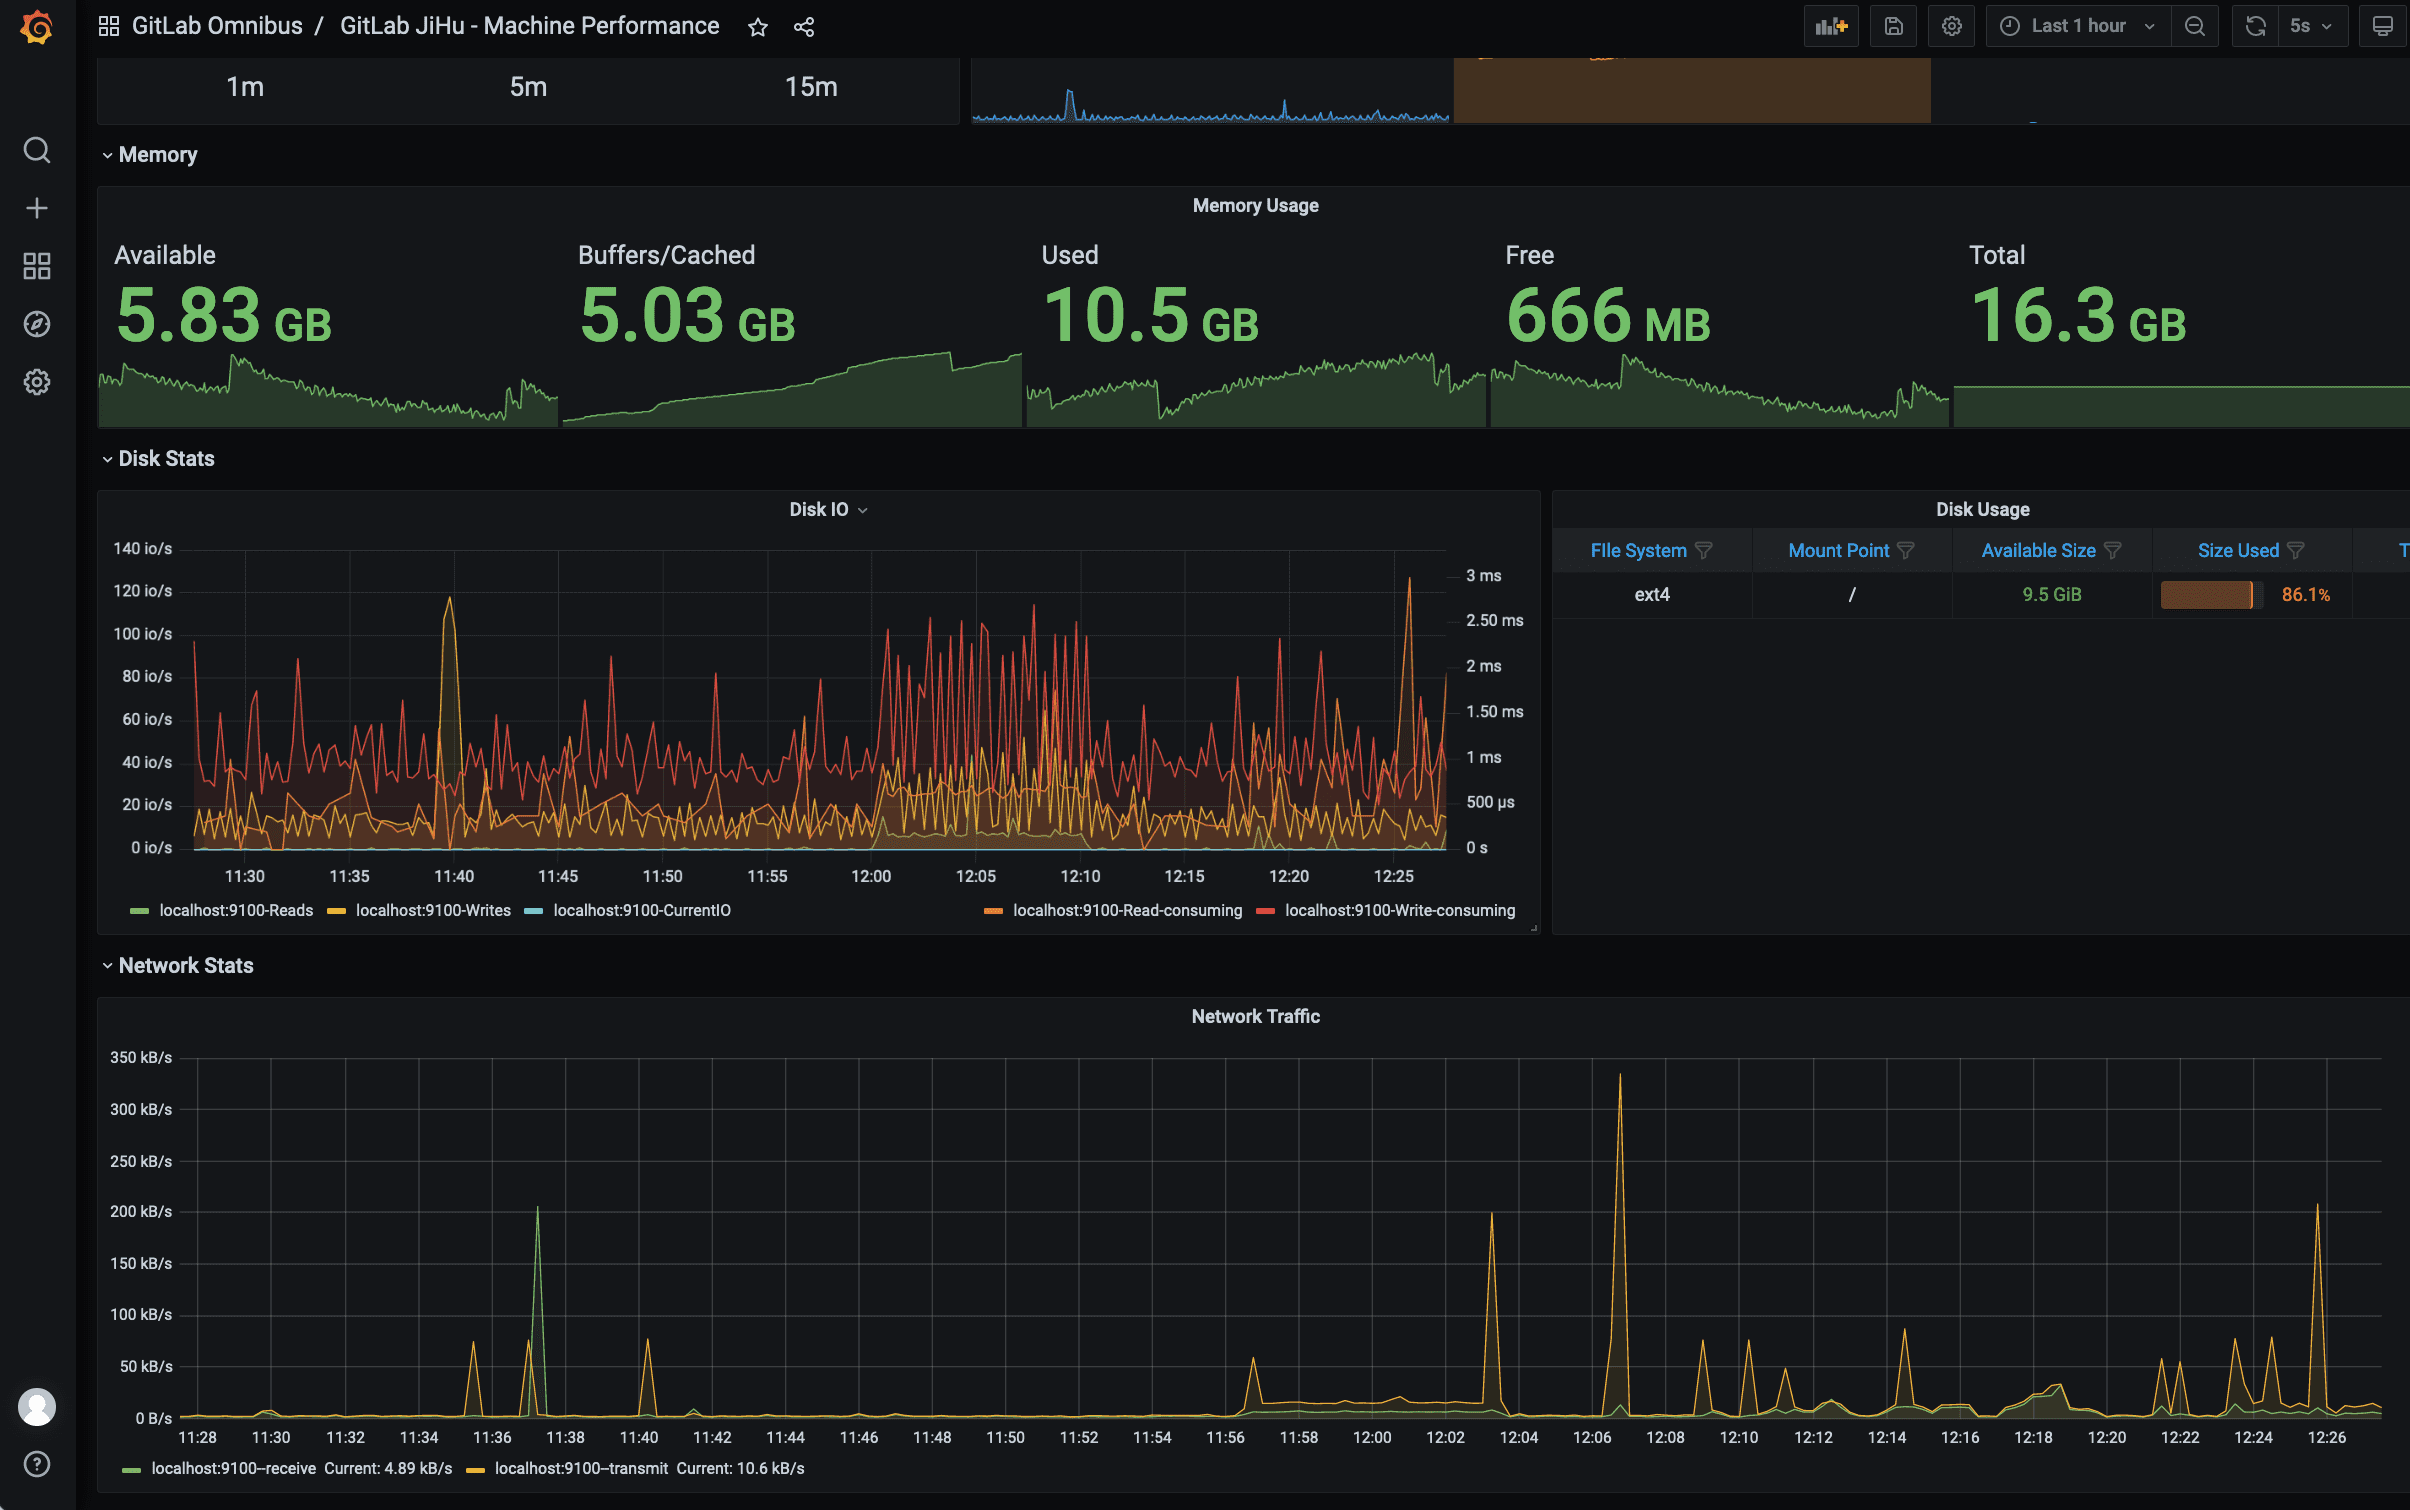Viewport: 2410px width, 1510px height.
Task: Open the Explore compass icon
Action: 37,324
